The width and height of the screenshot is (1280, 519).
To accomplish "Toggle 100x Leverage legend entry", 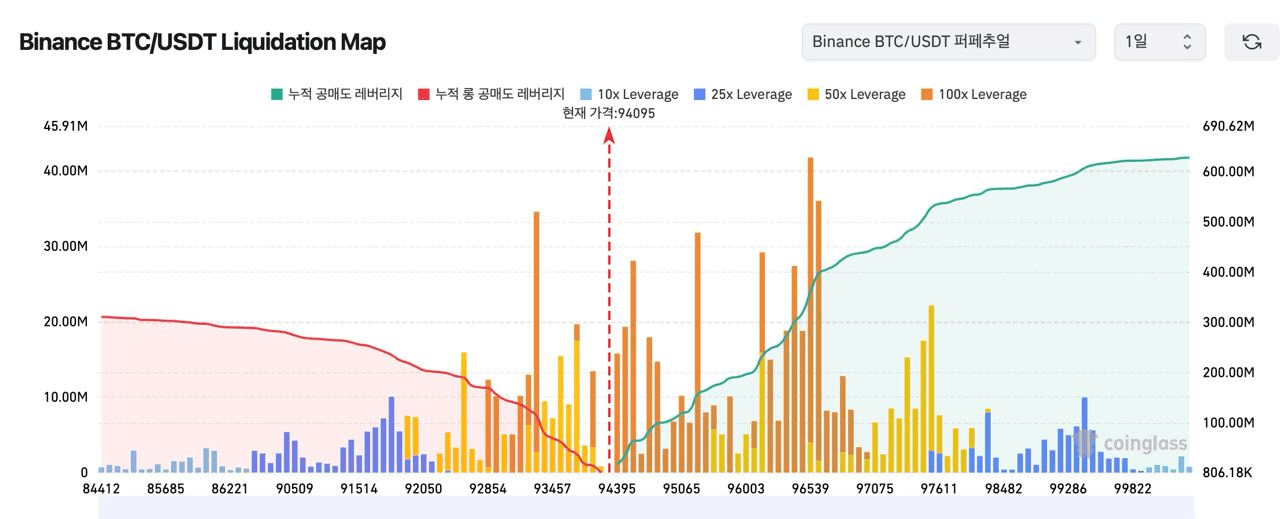I will tap(973, 94).
